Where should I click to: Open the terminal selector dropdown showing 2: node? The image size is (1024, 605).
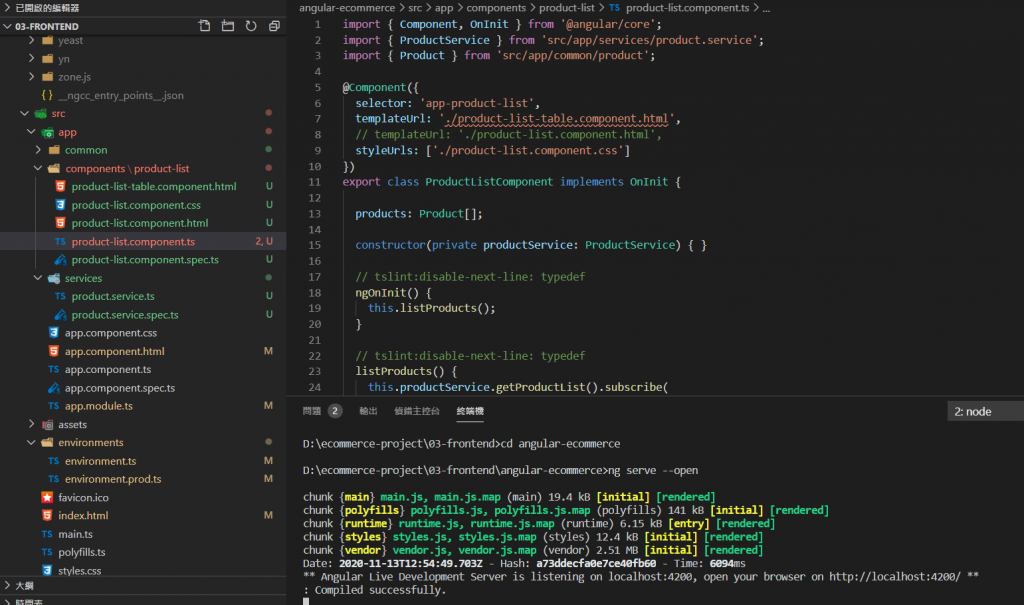pyautogui.click(x=985, y=412)
